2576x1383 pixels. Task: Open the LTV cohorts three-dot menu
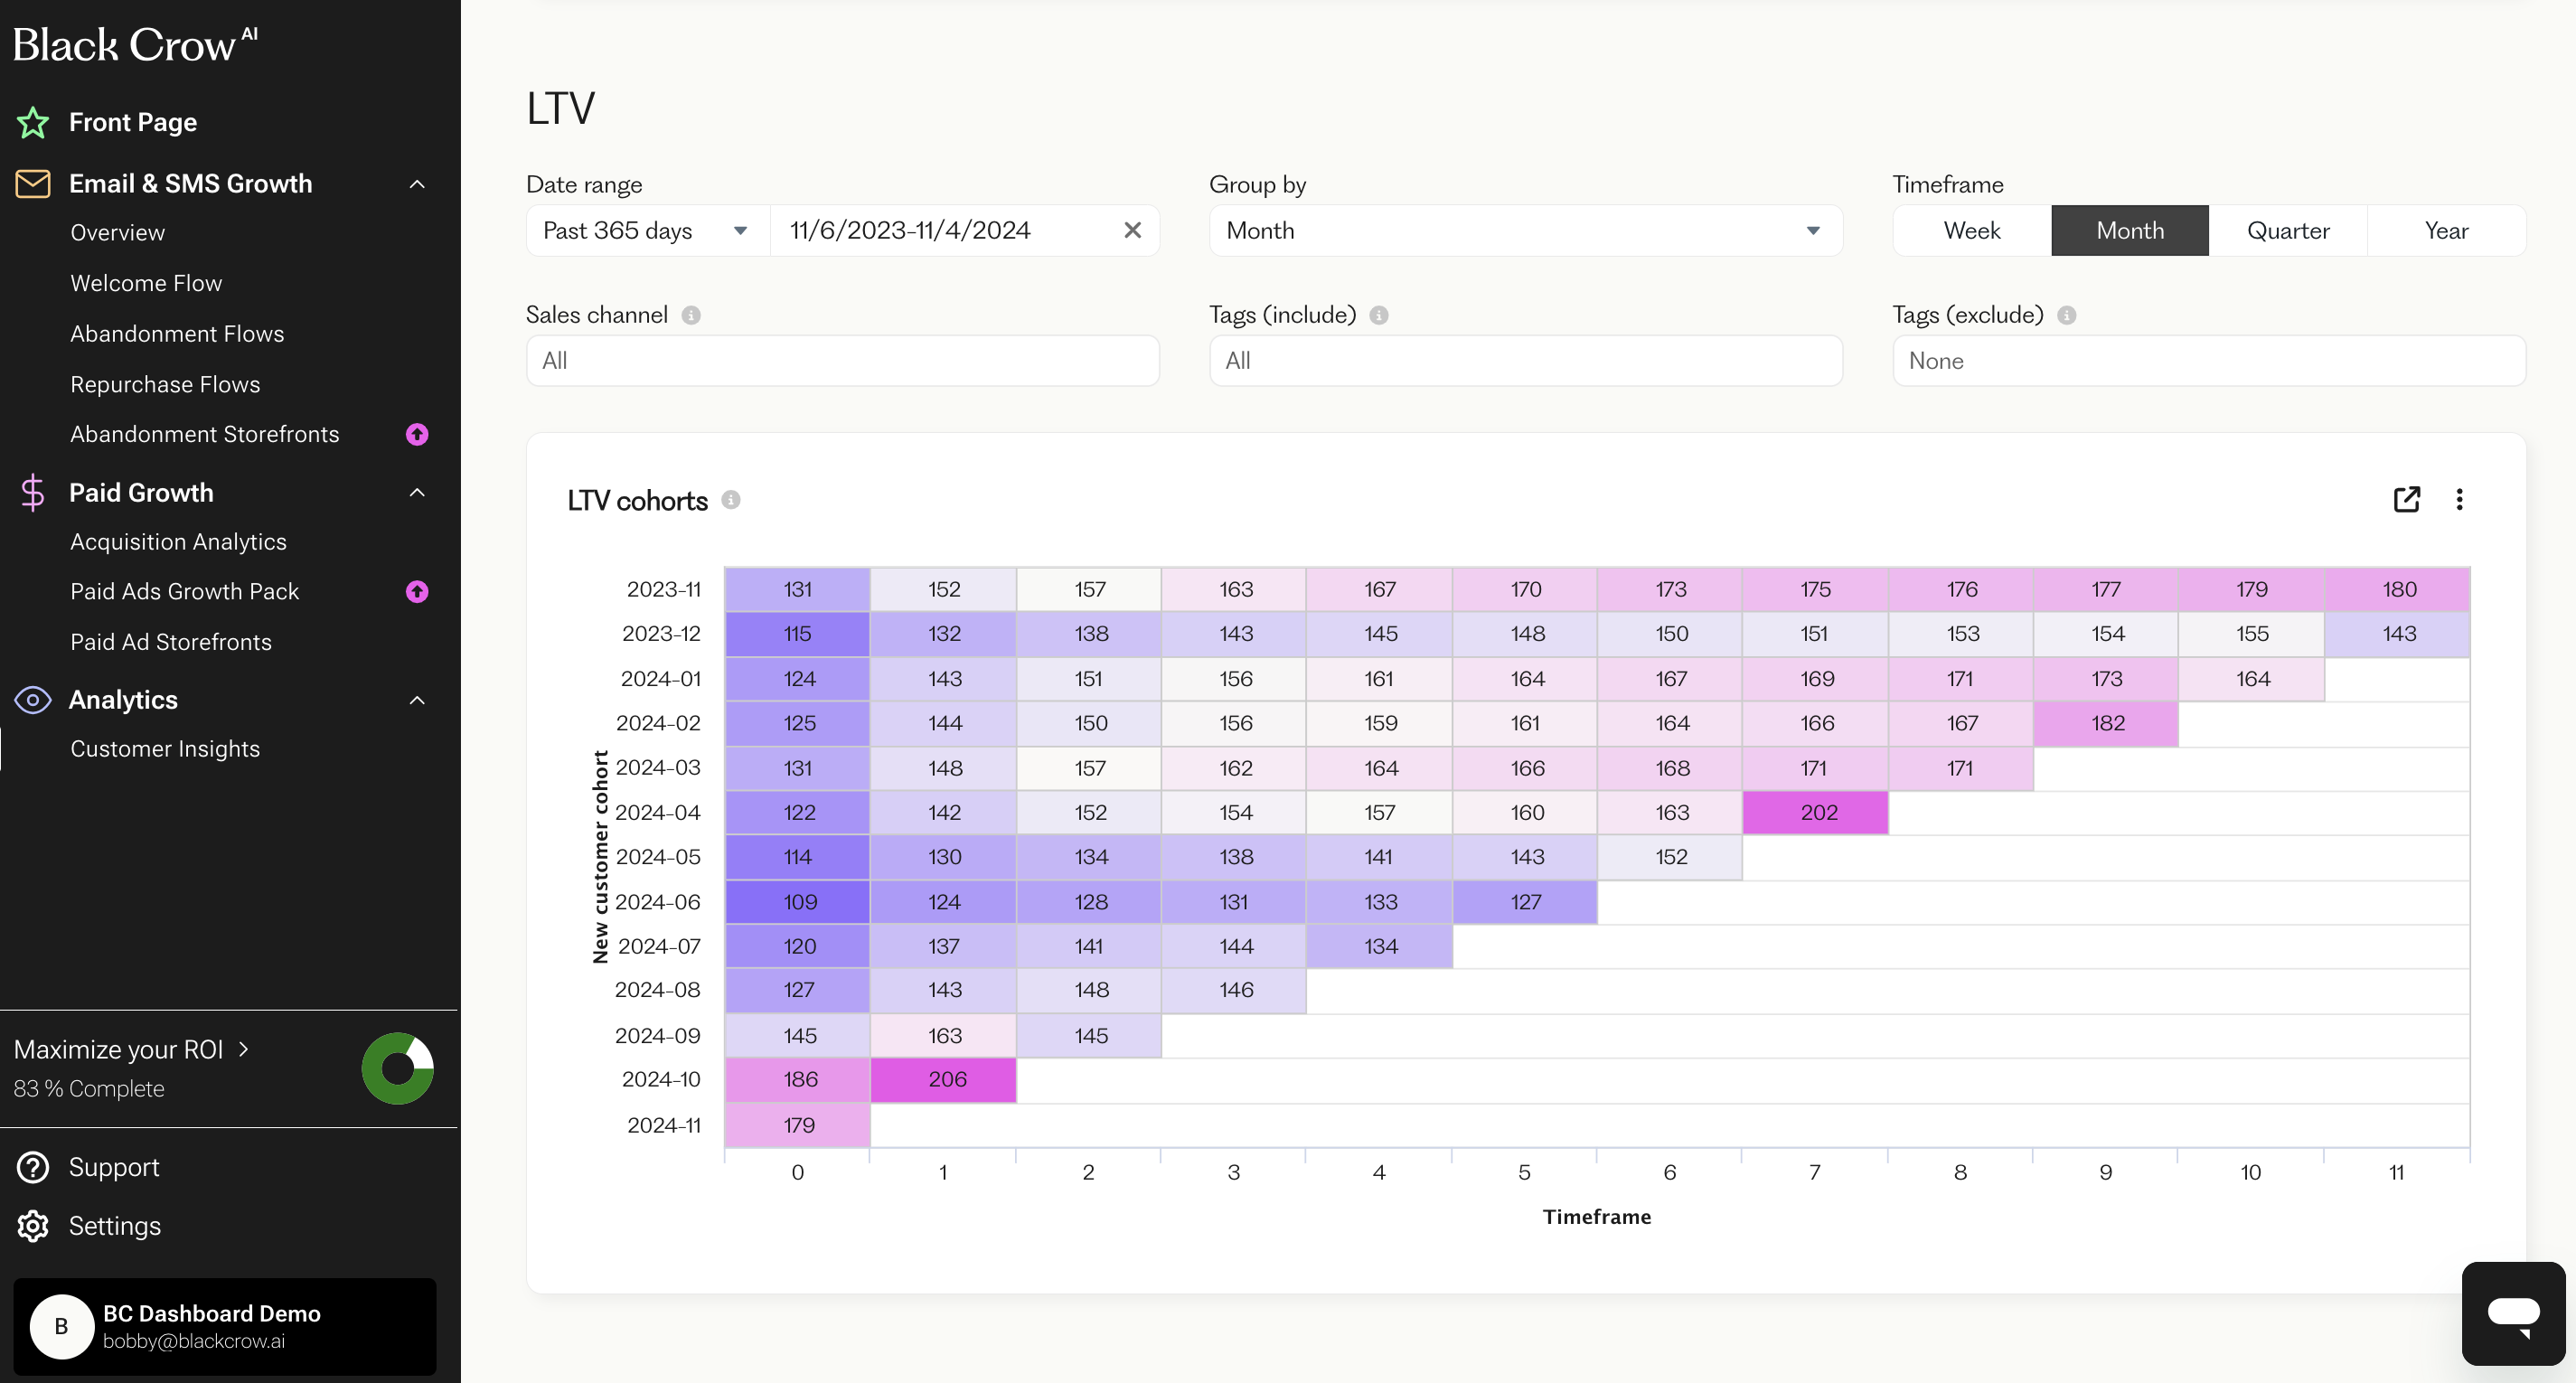click(x=2459, y=499)
